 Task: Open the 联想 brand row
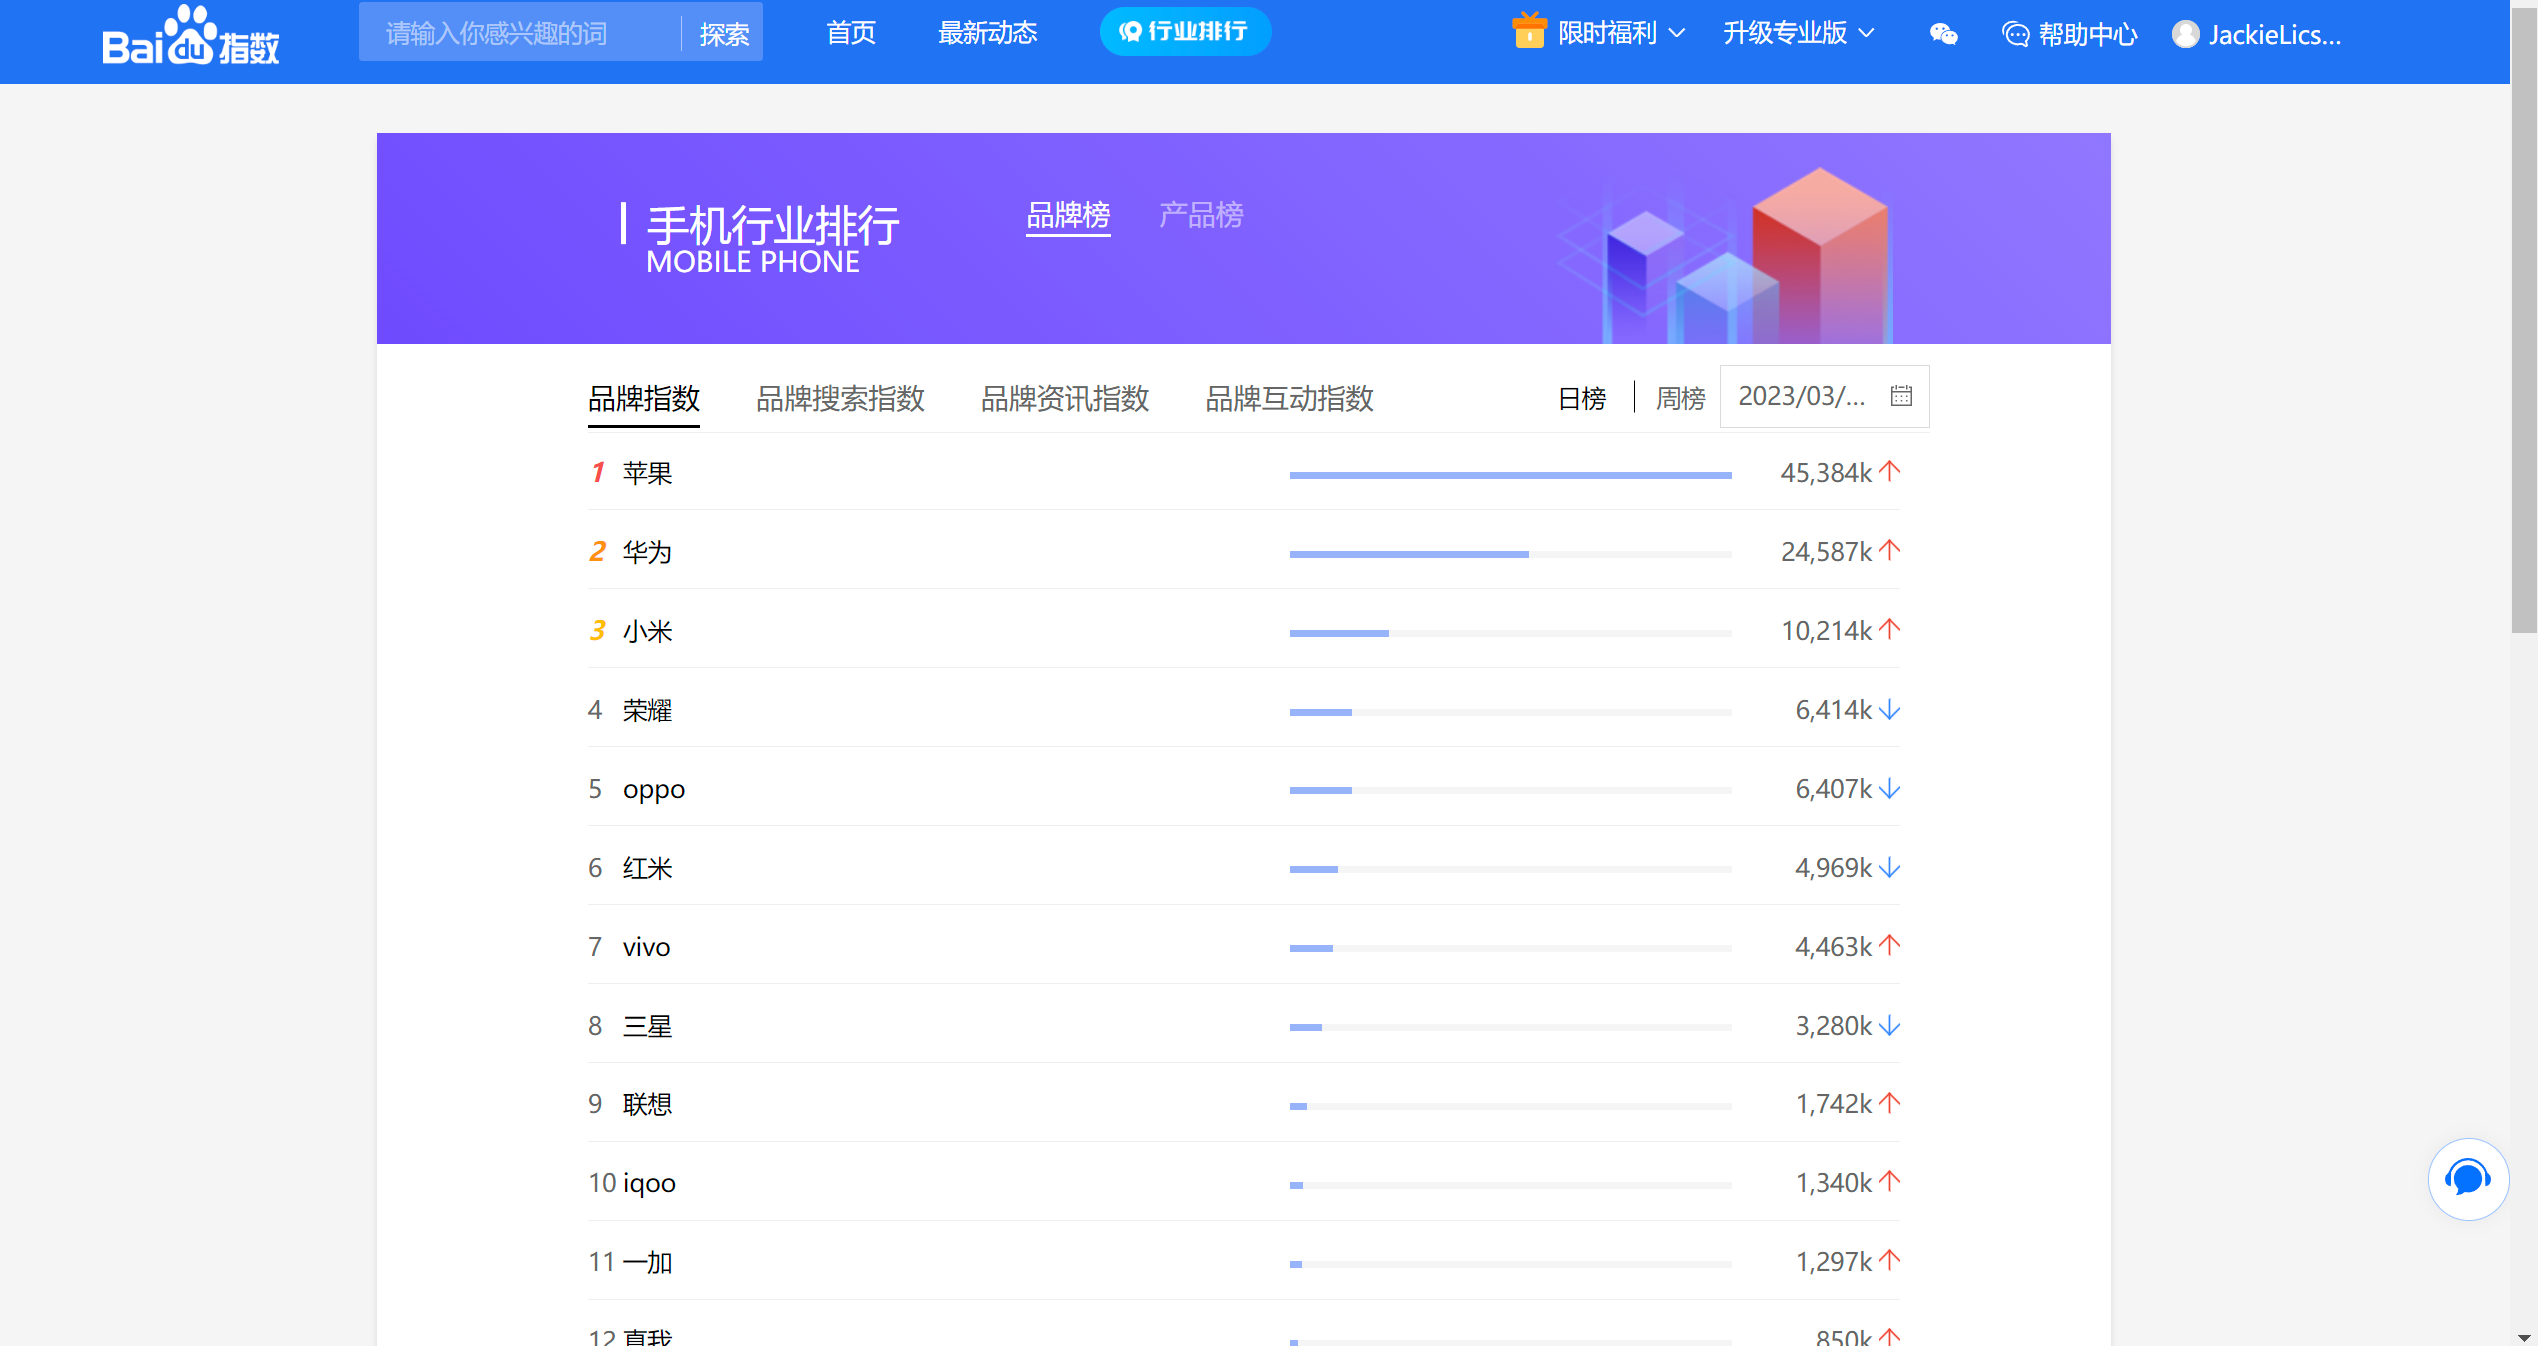[x=1243, y=1103]
